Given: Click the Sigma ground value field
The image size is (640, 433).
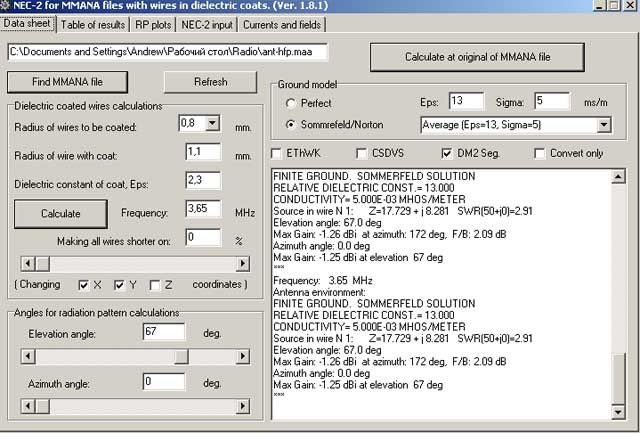Looking at the screenshot, I should [x=552, y=101].
